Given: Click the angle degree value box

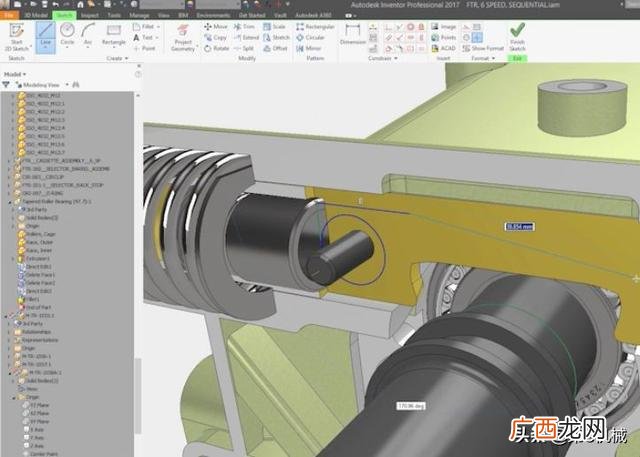Looking at the screenshot, I should pos(411,406).
